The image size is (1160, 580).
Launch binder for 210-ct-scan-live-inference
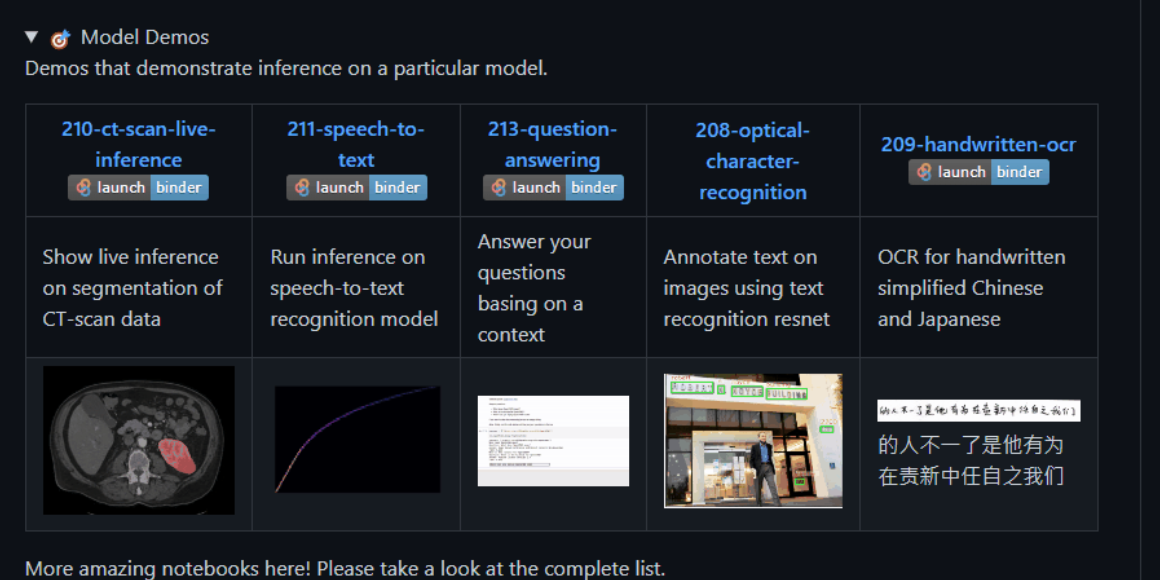coord(138,187)
